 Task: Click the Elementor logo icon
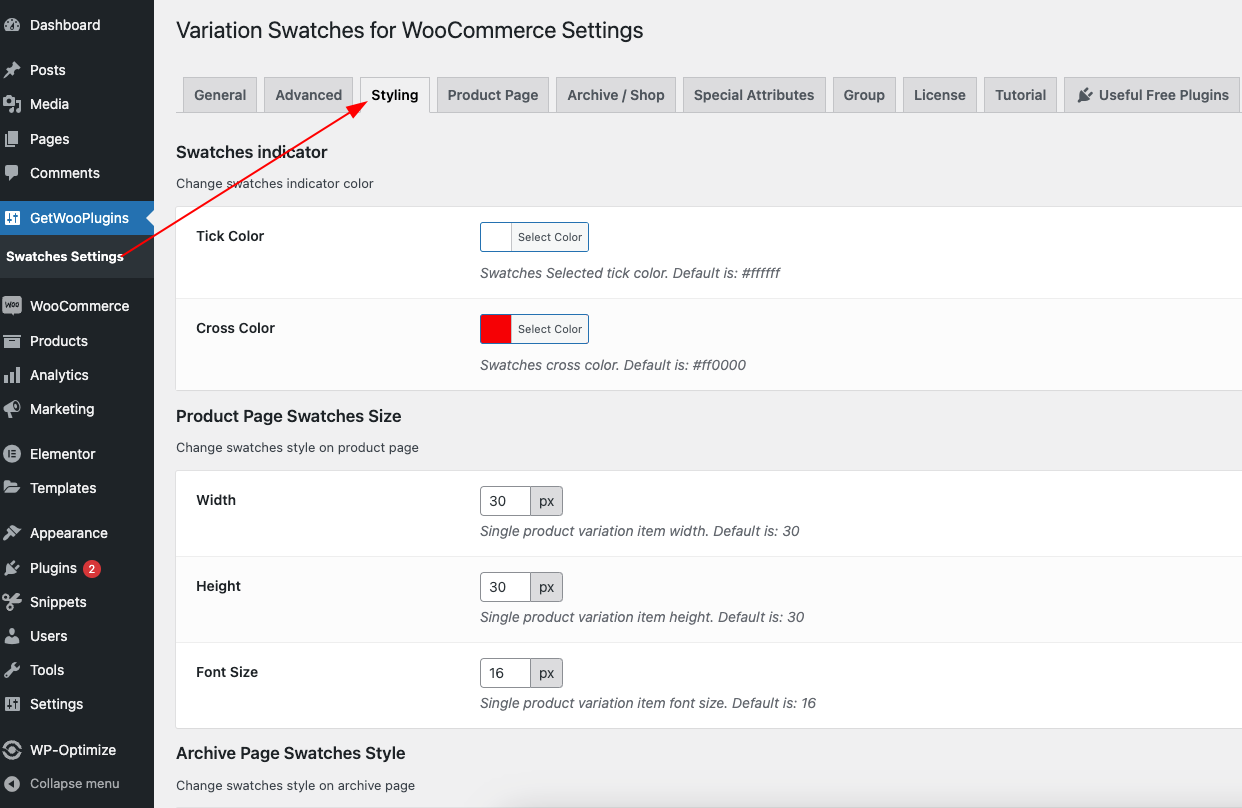tap(12, 454)
